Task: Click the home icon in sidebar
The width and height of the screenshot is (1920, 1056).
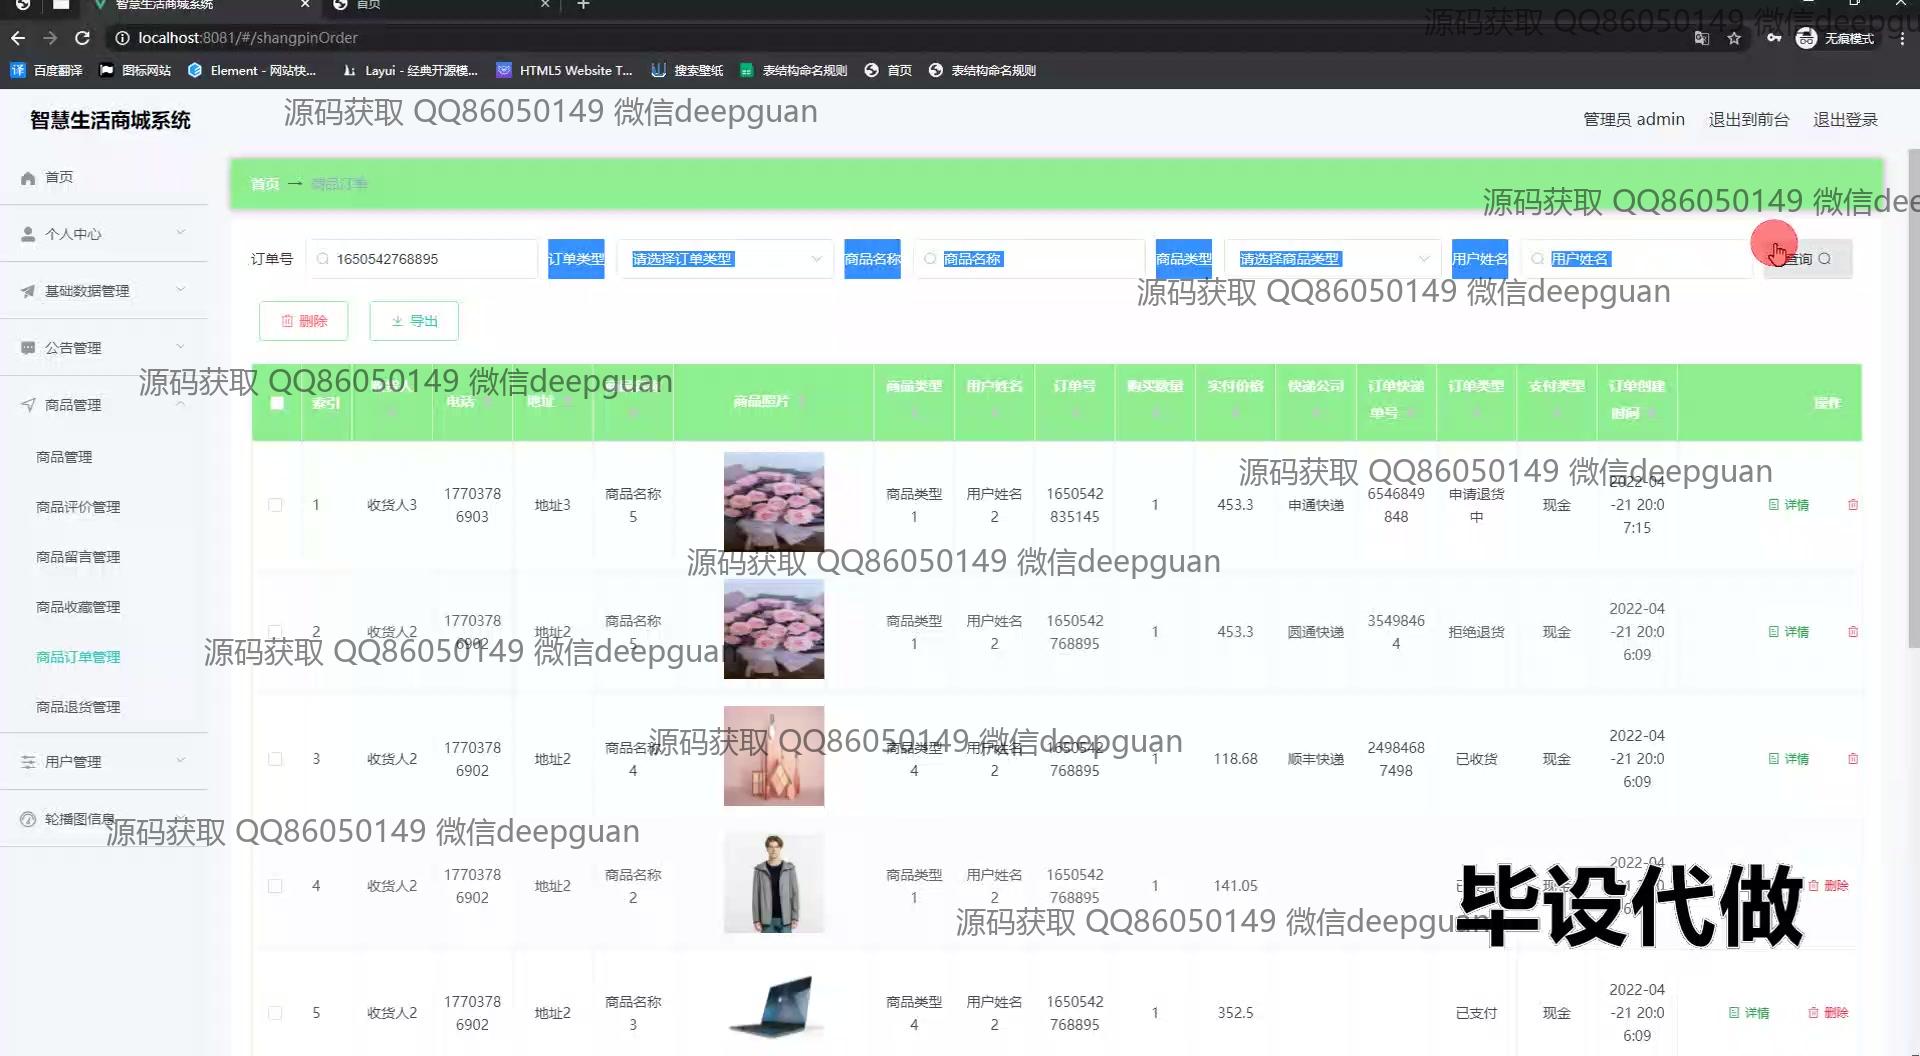Action: [x=28, y=177]
